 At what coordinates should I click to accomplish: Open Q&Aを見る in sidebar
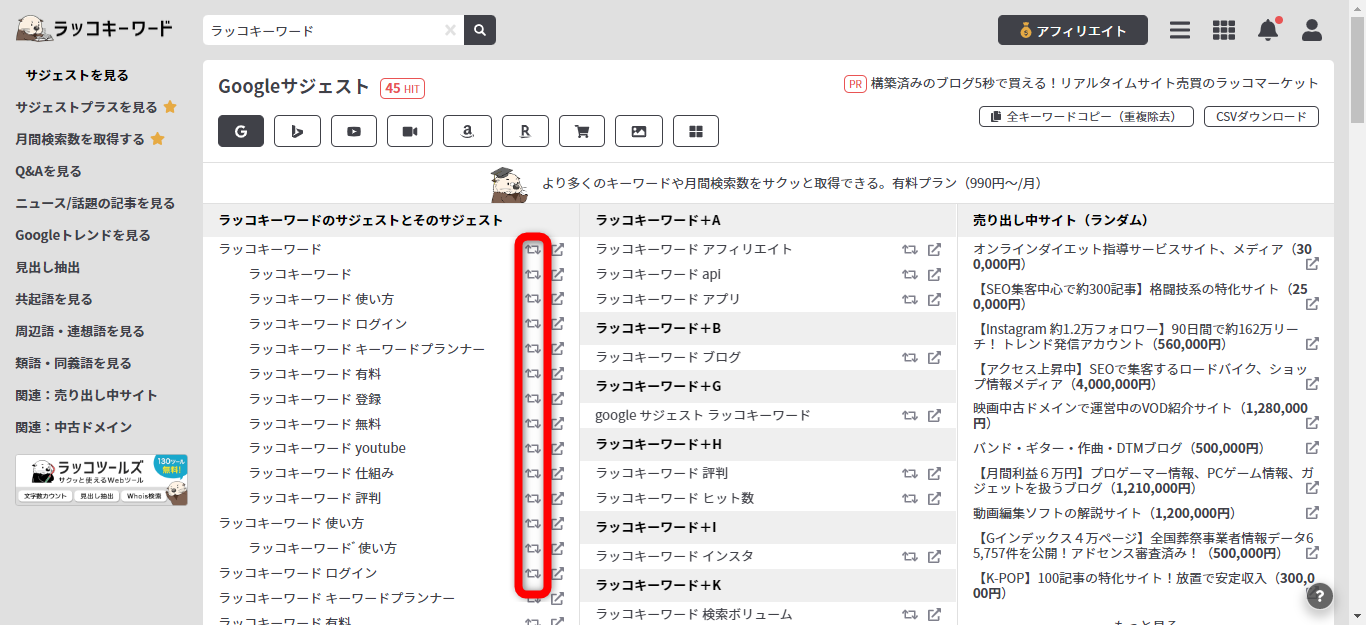pyautogui.click(x=49, y=171)
